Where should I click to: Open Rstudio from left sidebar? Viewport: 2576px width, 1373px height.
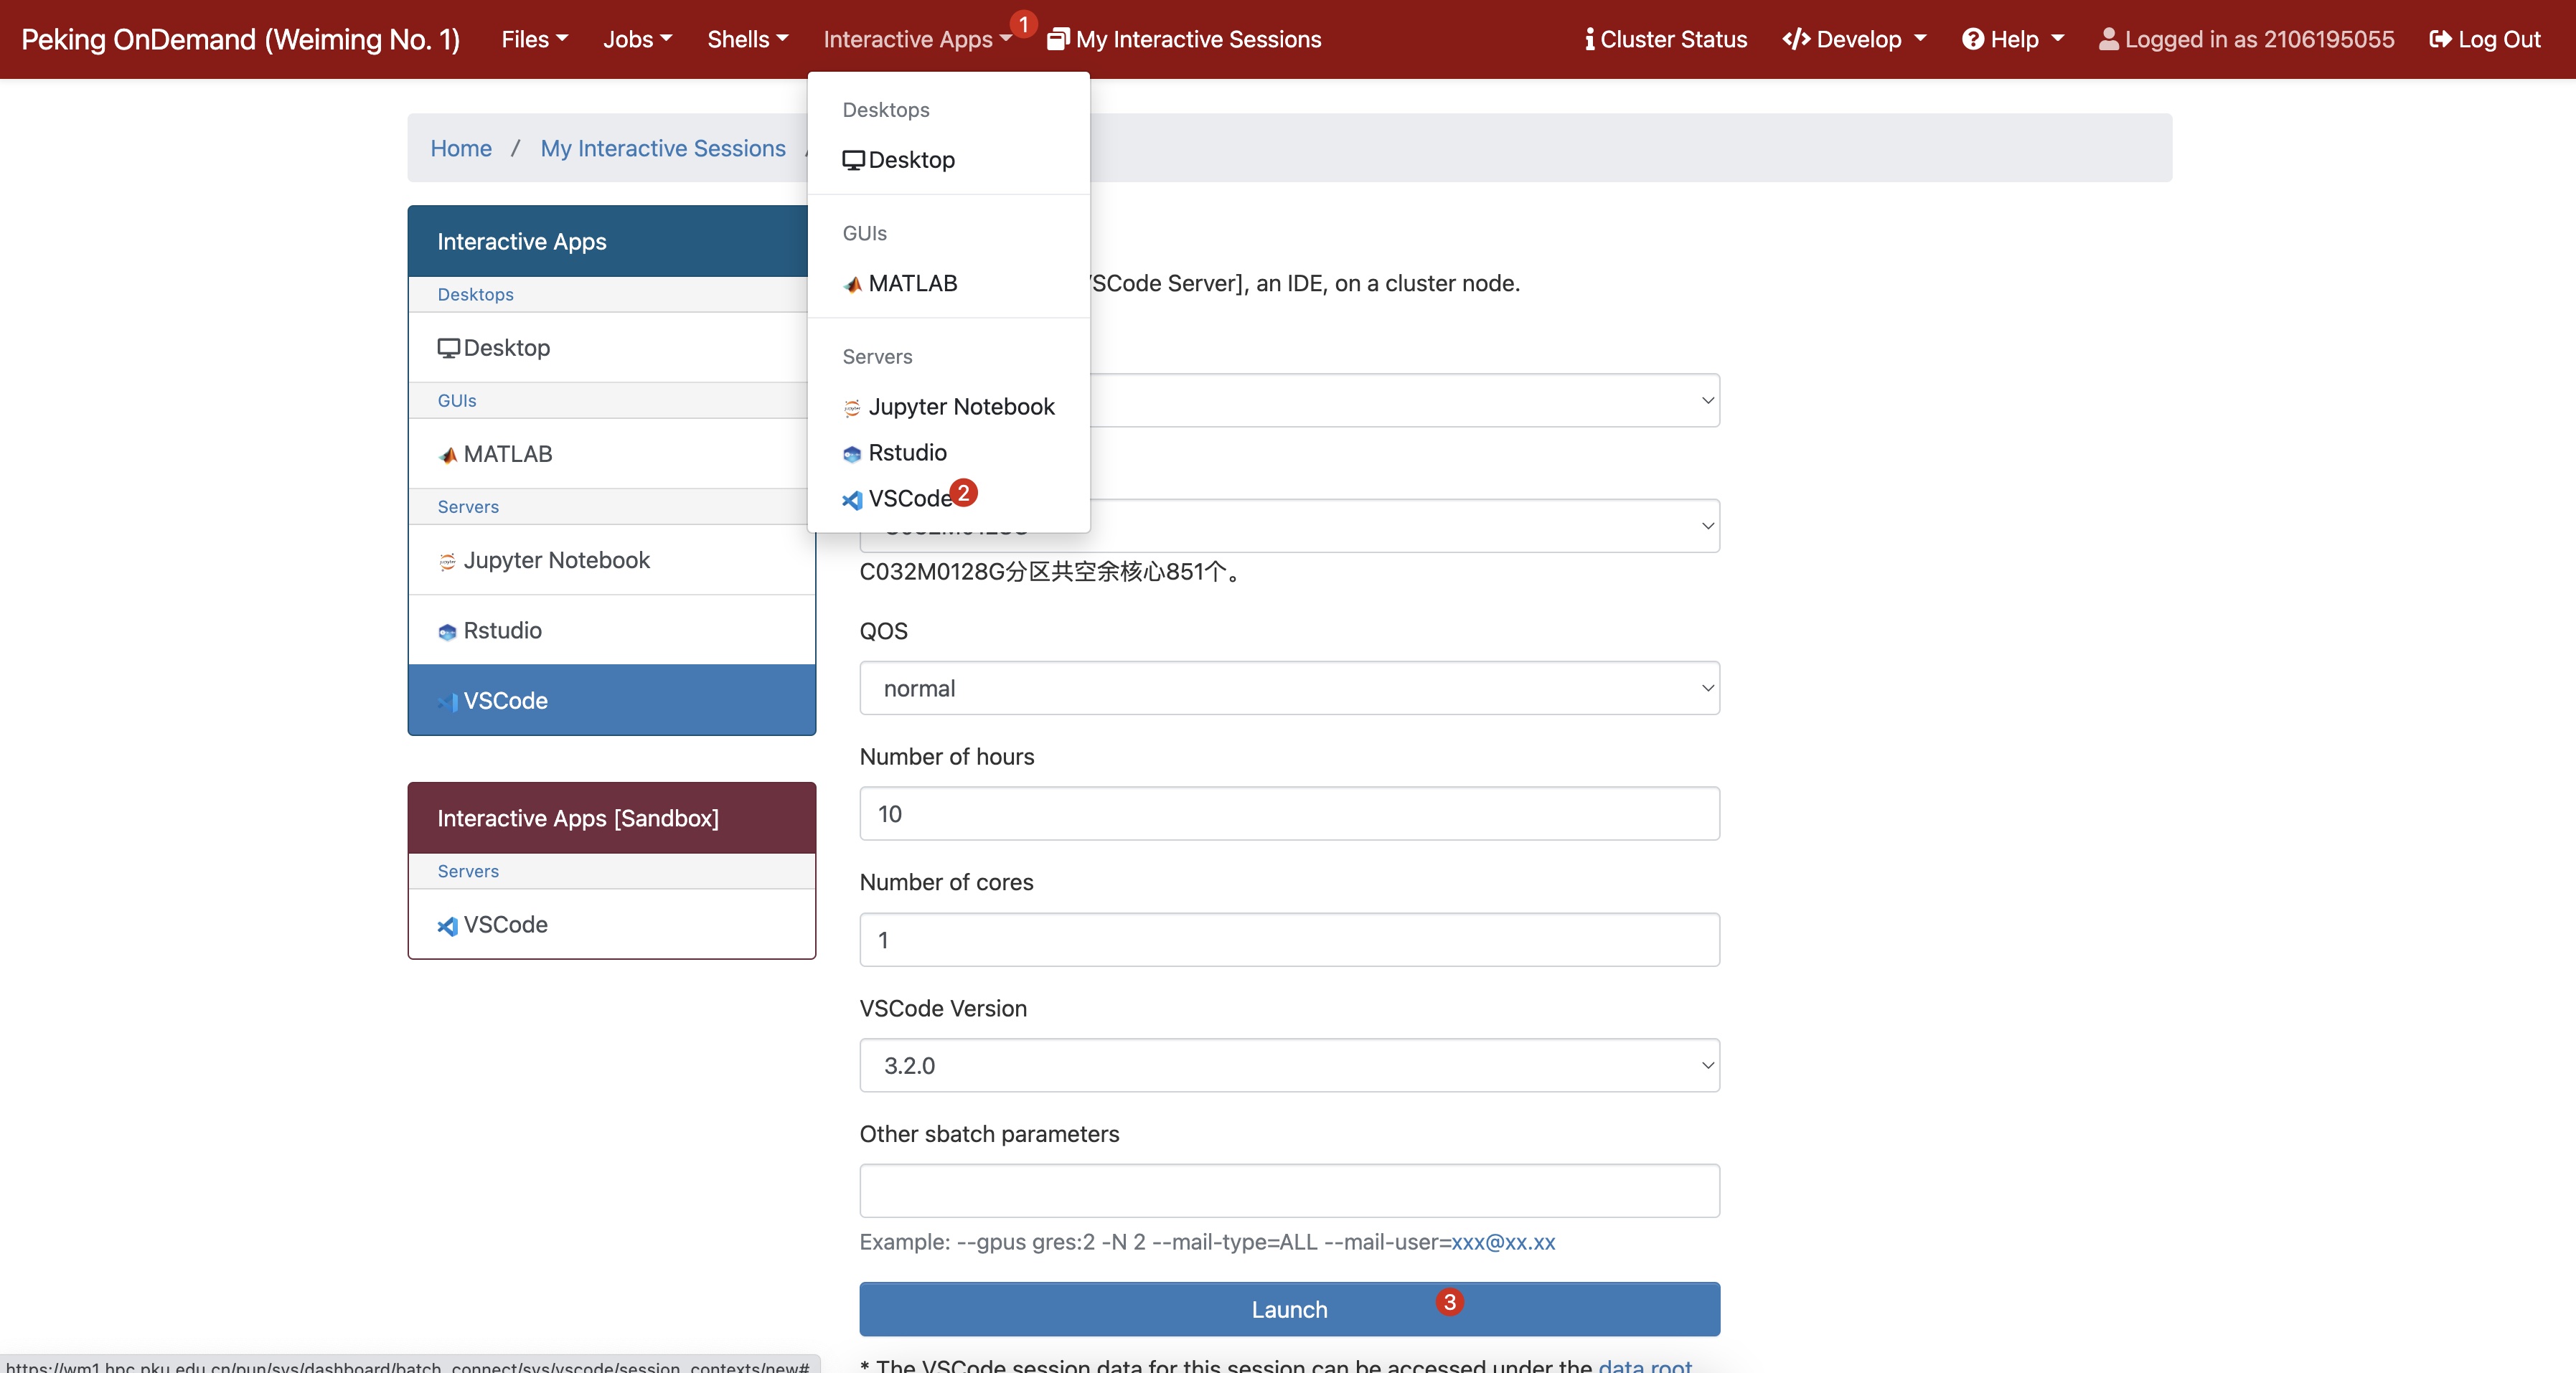611,630
